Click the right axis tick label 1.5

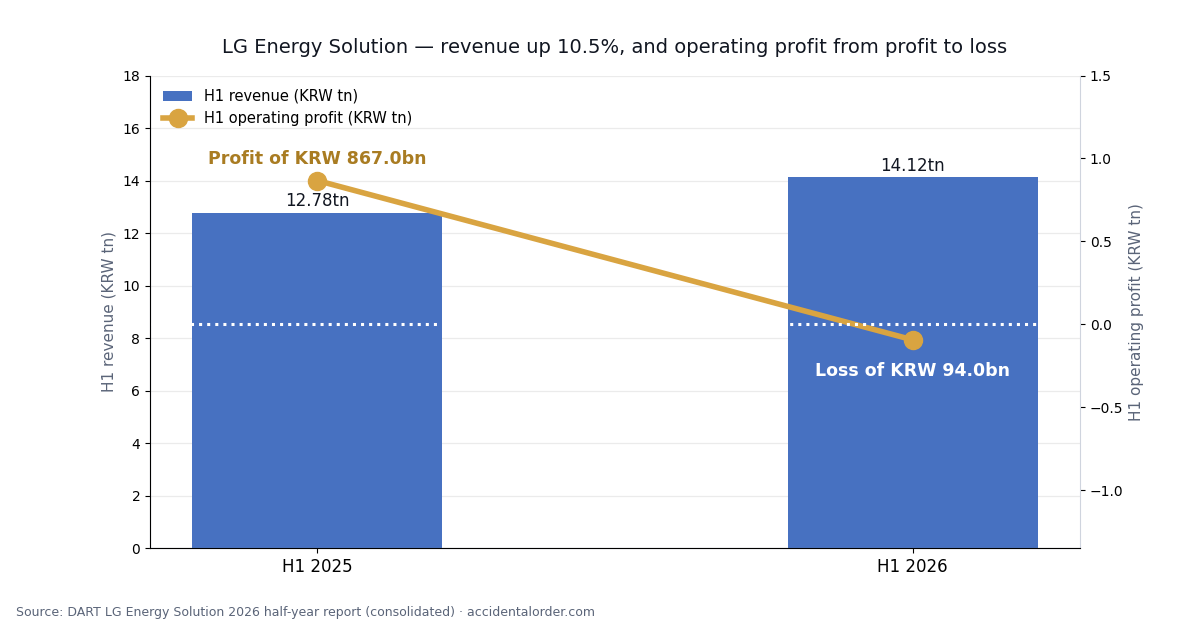1100,76
